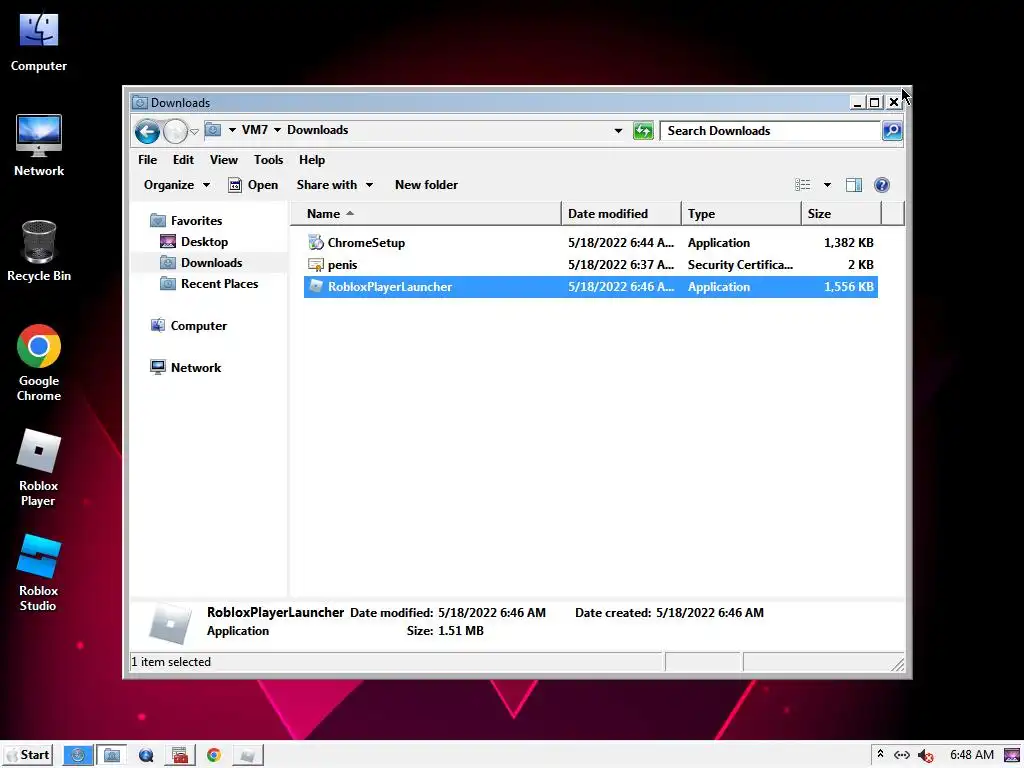Image resolution: width=1024 pixels, height=768 pixels.
Task: Open the view options dropdown arrow
Action: pyautogui.click(x=827, y=185)
